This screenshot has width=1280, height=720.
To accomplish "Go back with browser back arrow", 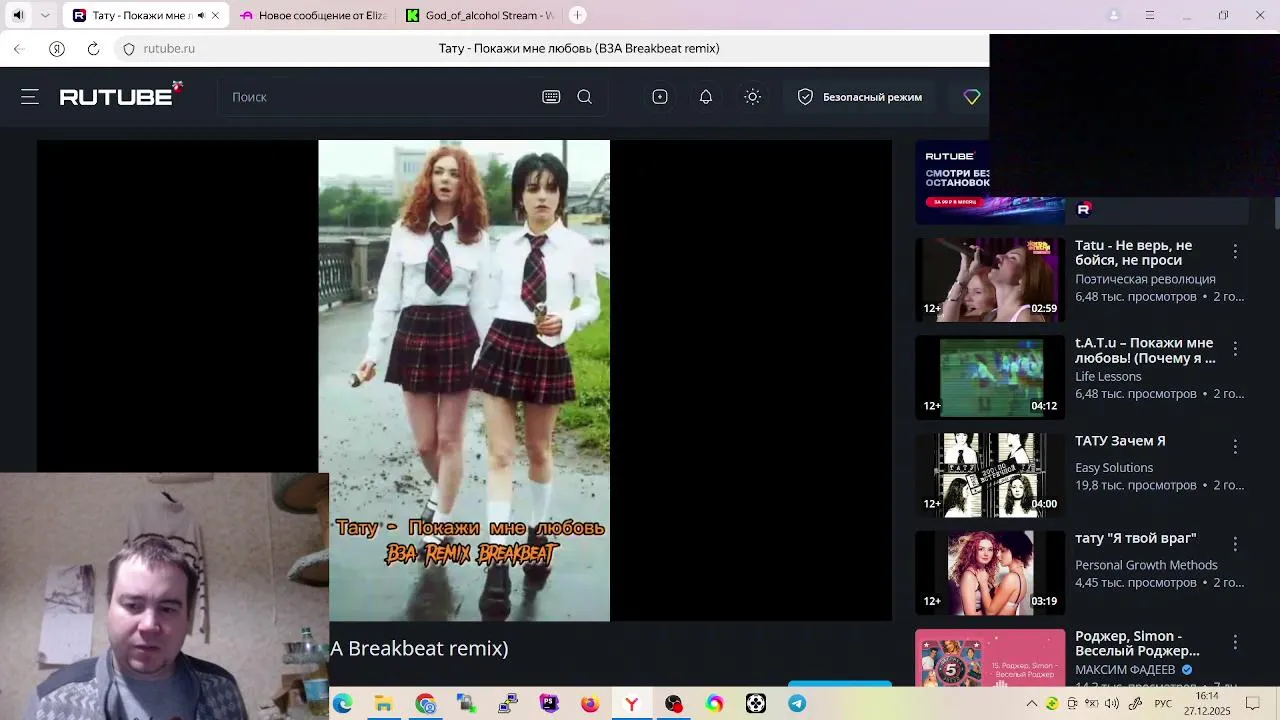I will (19, 48).
